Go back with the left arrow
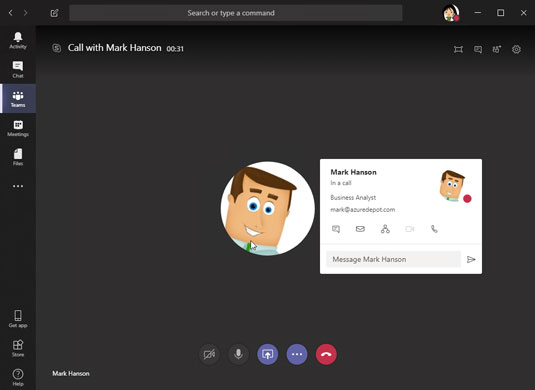The height and width of the screenshot is (390, 535). 11,13
